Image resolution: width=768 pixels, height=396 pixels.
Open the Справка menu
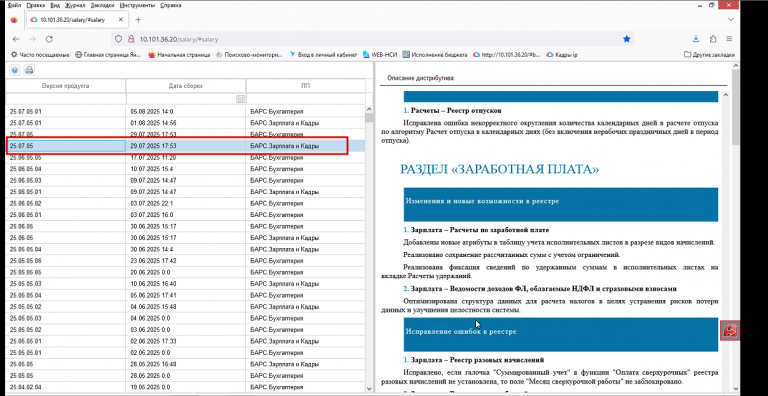170,5
